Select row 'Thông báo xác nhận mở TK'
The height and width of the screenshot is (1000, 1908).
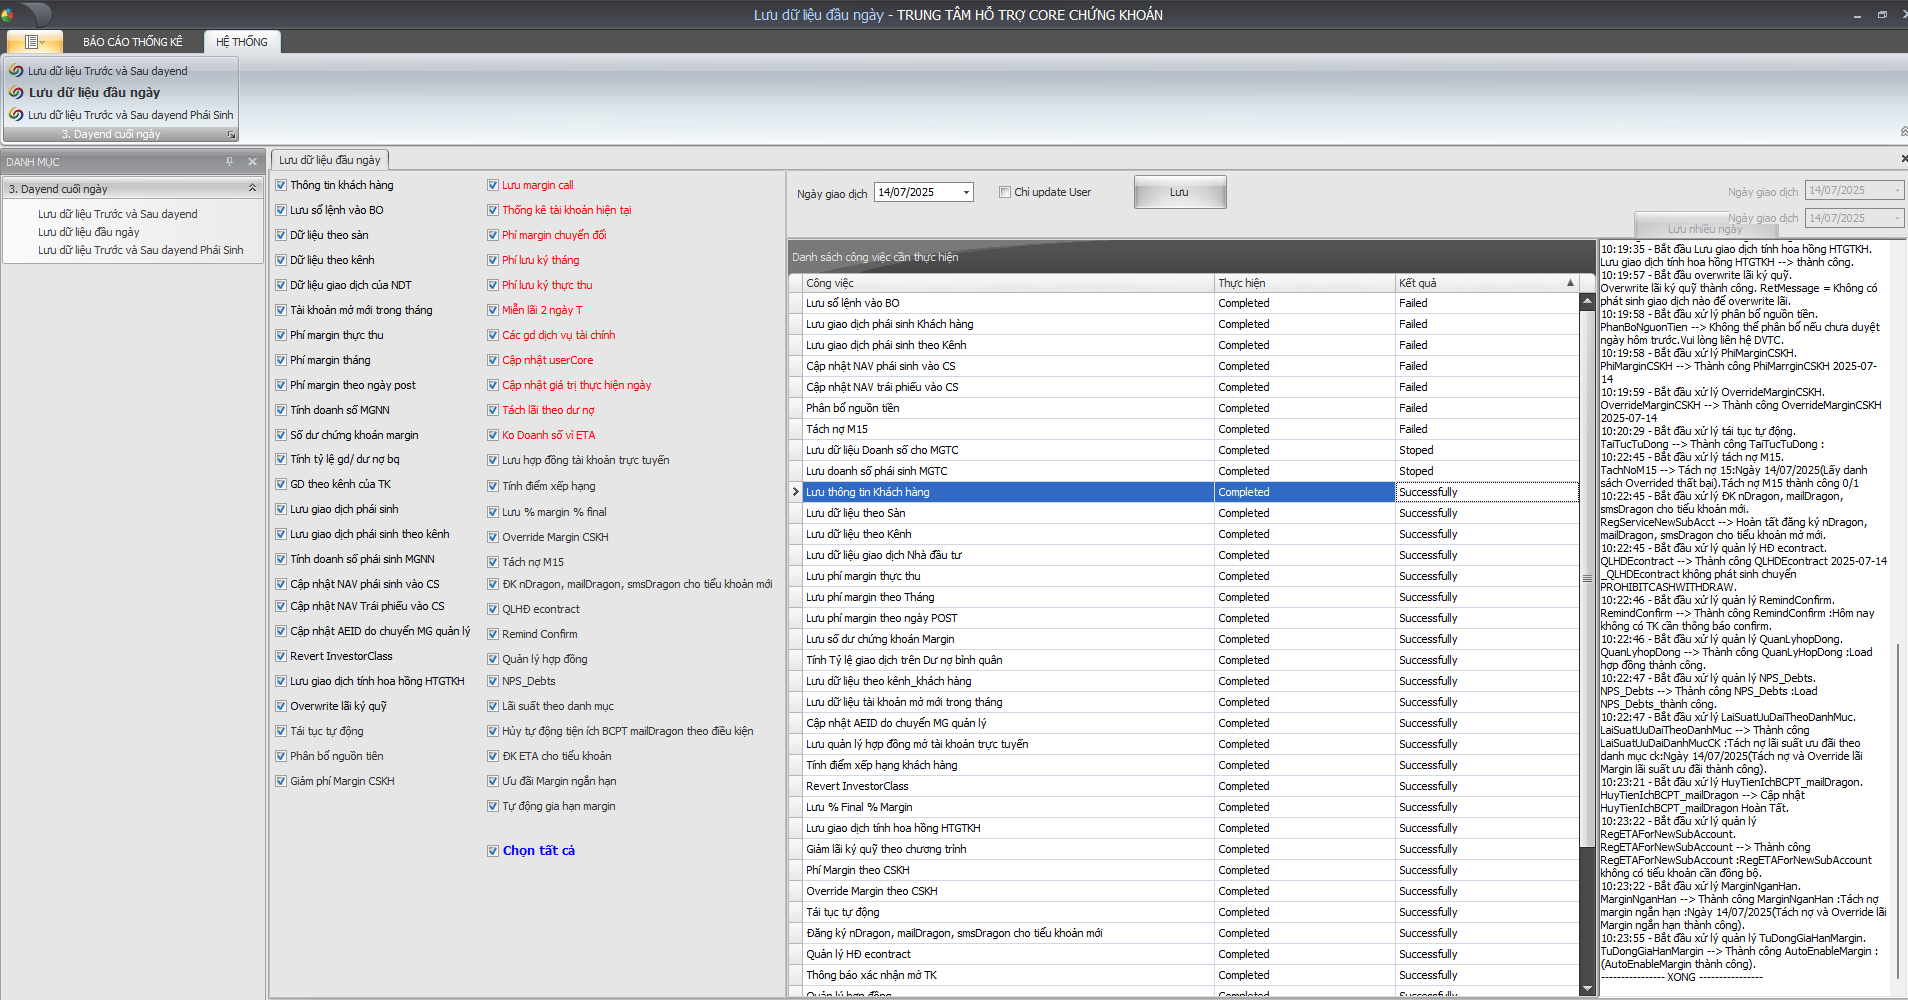point(1185,975)
